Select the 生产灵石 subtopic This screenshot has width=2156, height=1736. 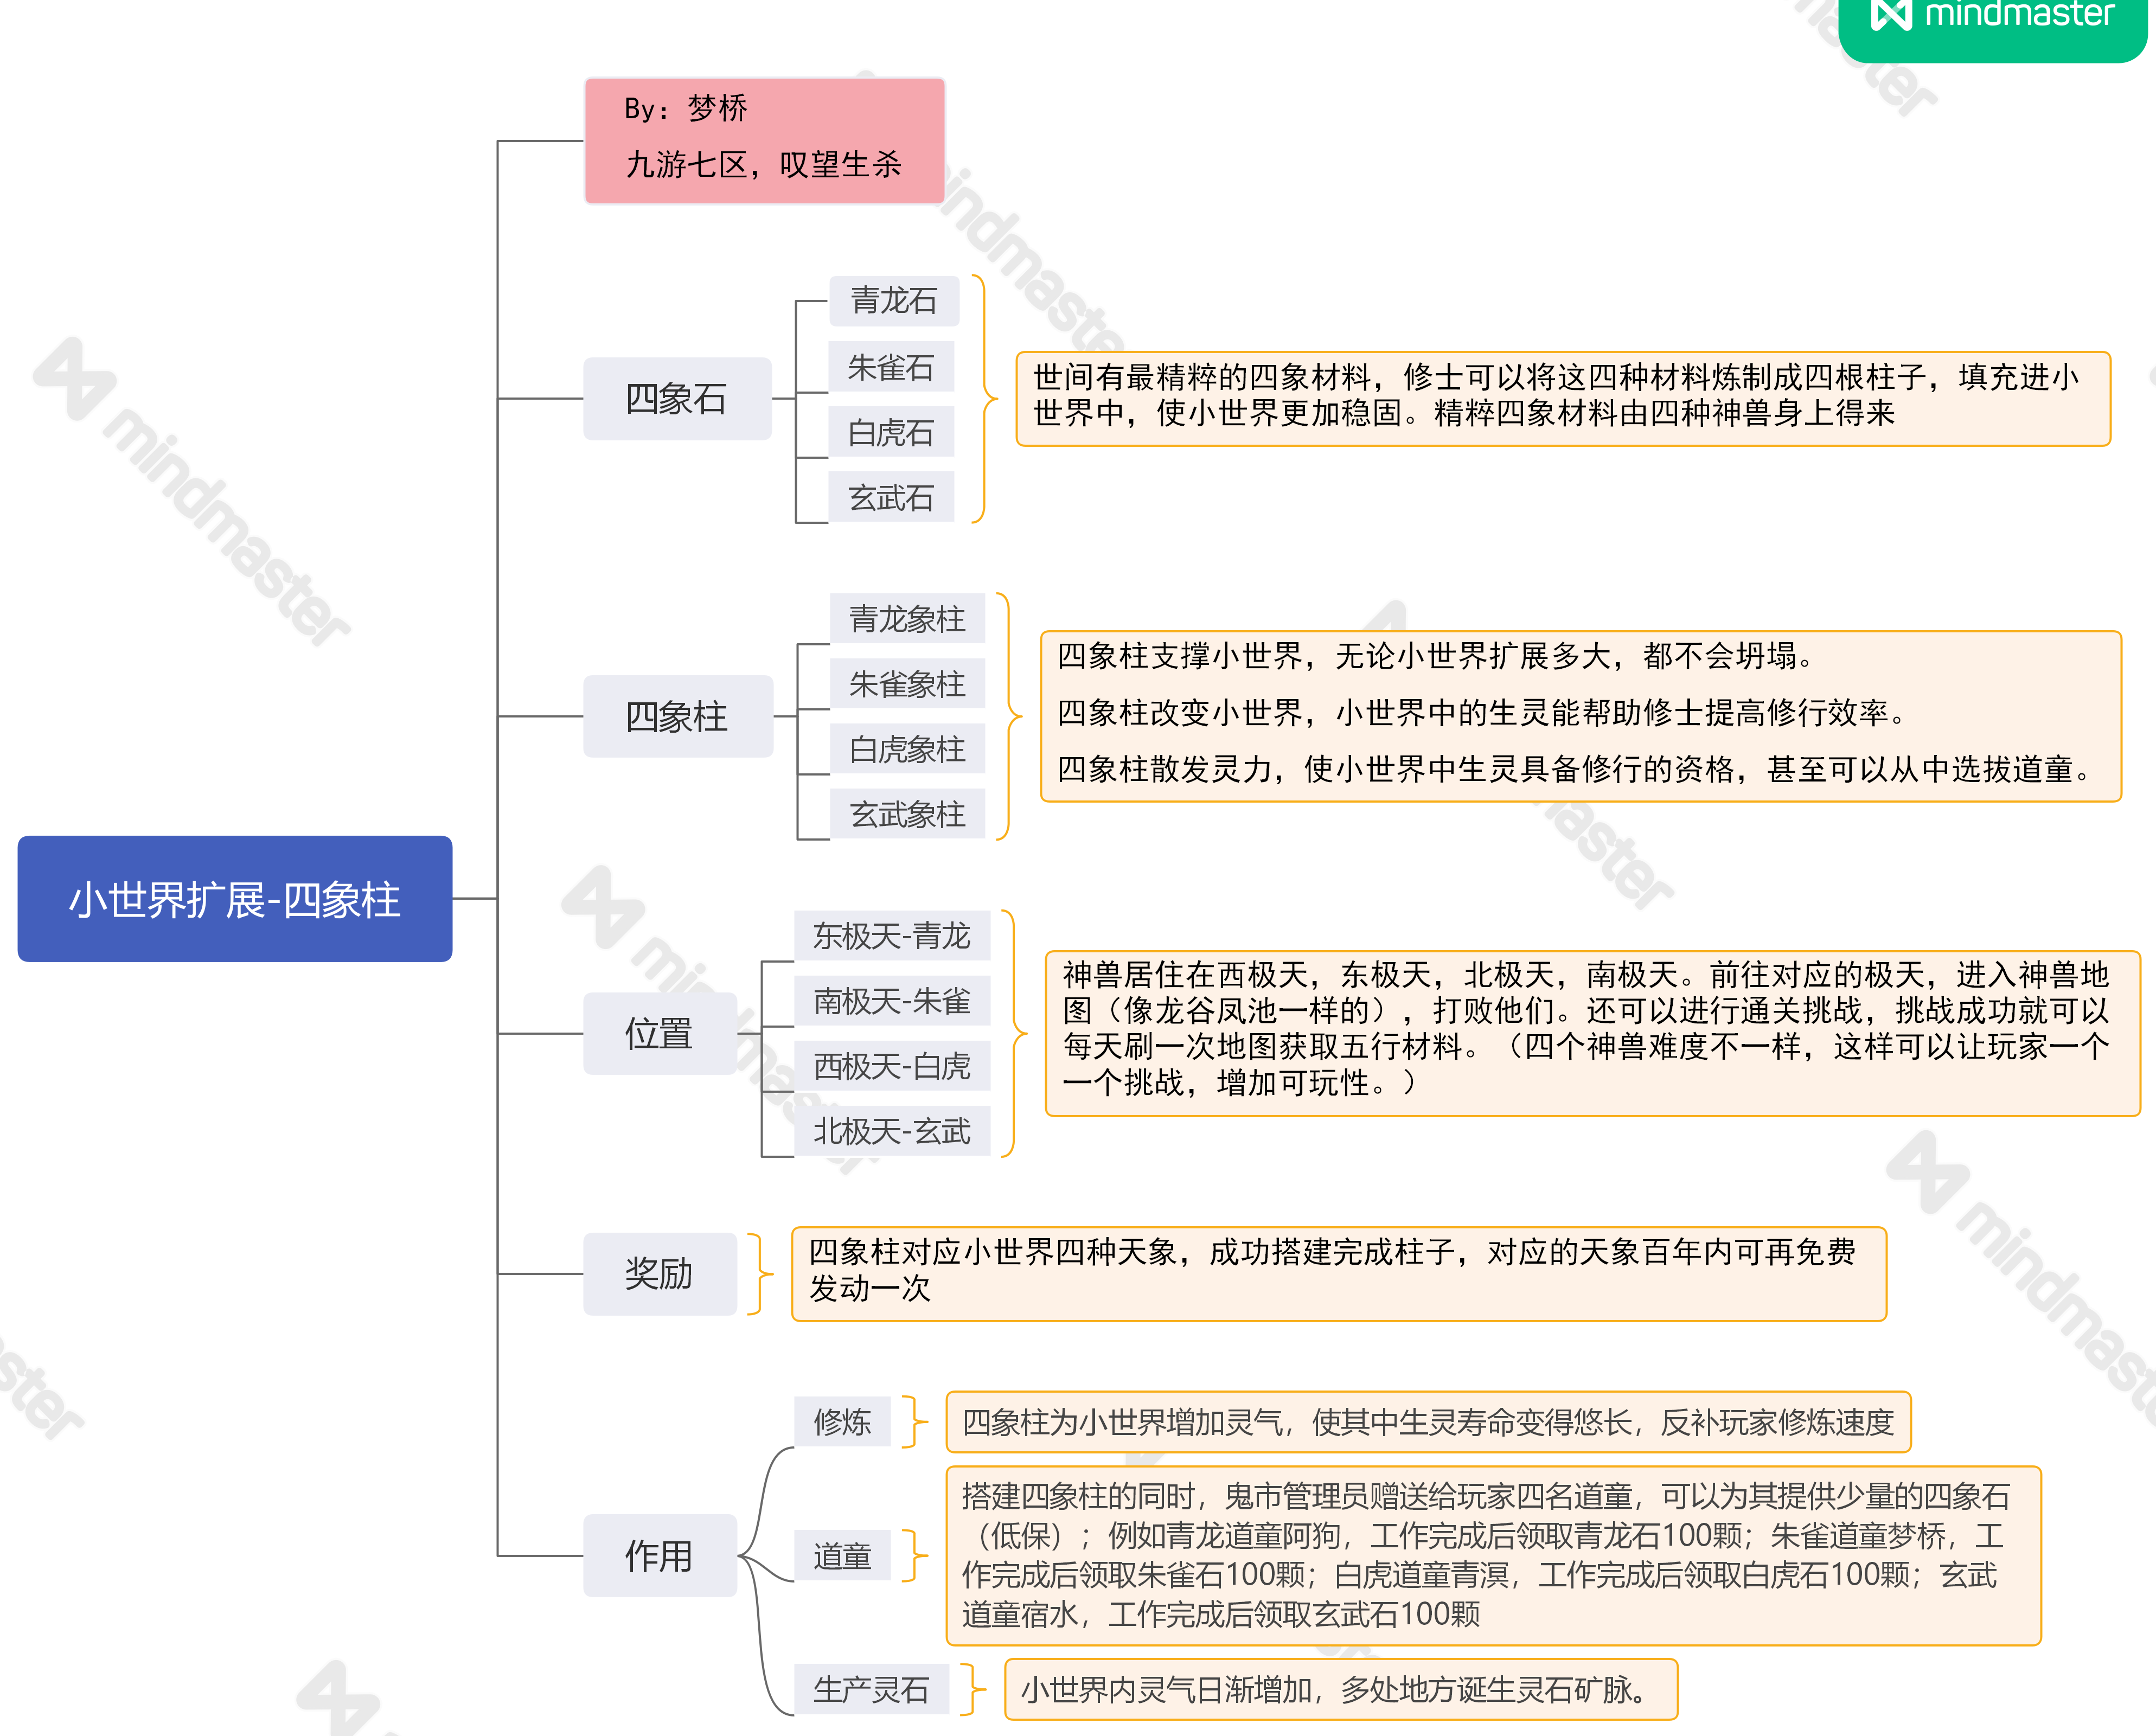tap(870, 1689)
